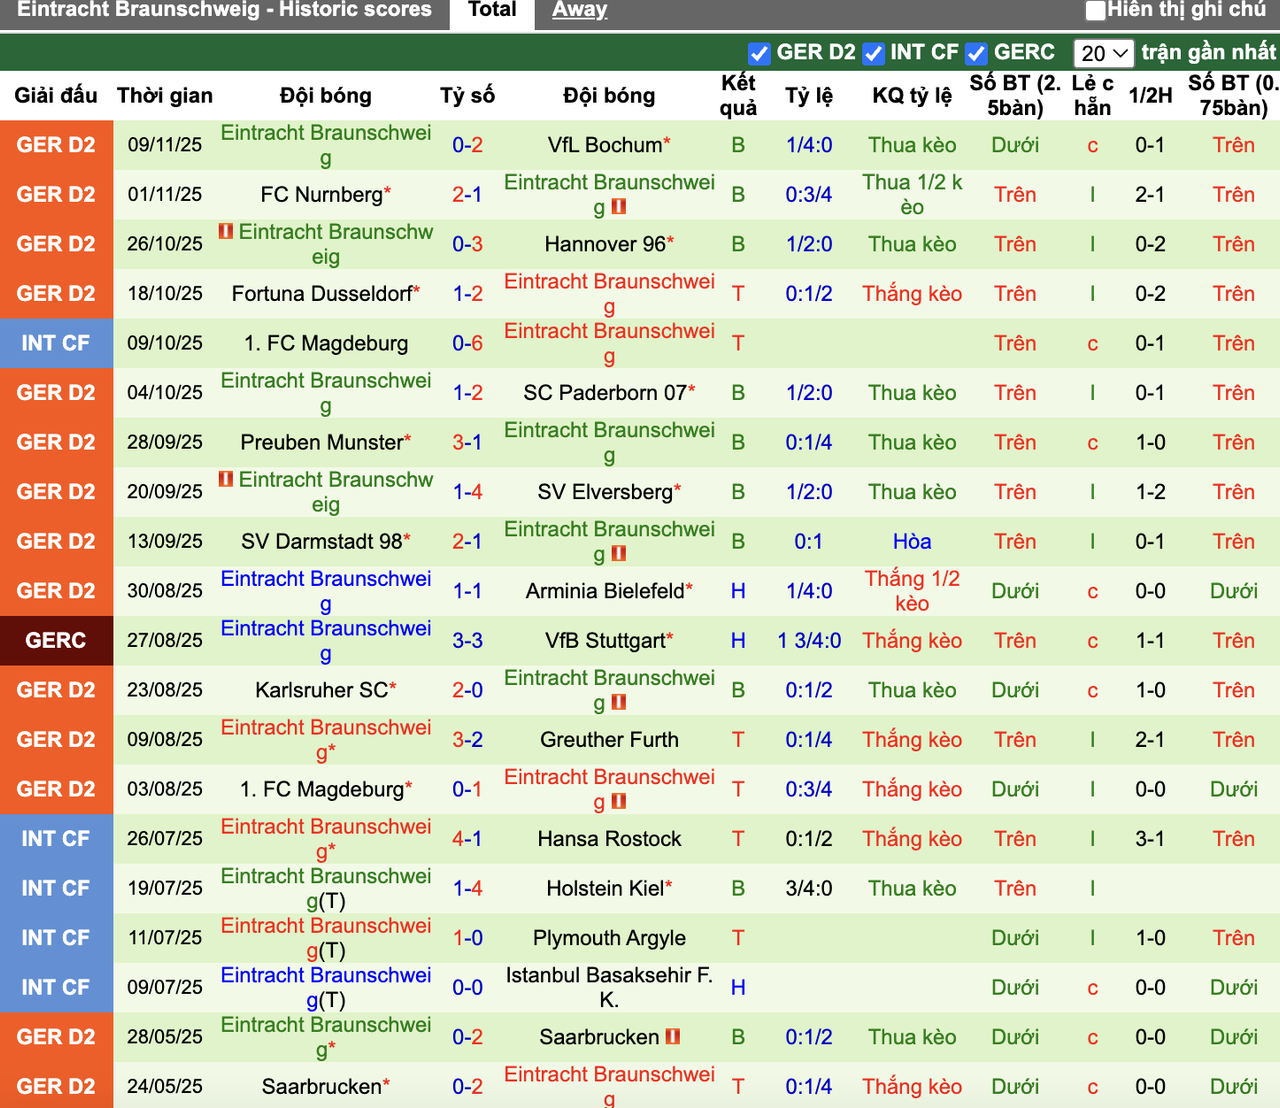Image resolution: width=1280 pixels, height=1108 pixels.
Task: Open VfL Bochum team link
Action: coord(605,145)
